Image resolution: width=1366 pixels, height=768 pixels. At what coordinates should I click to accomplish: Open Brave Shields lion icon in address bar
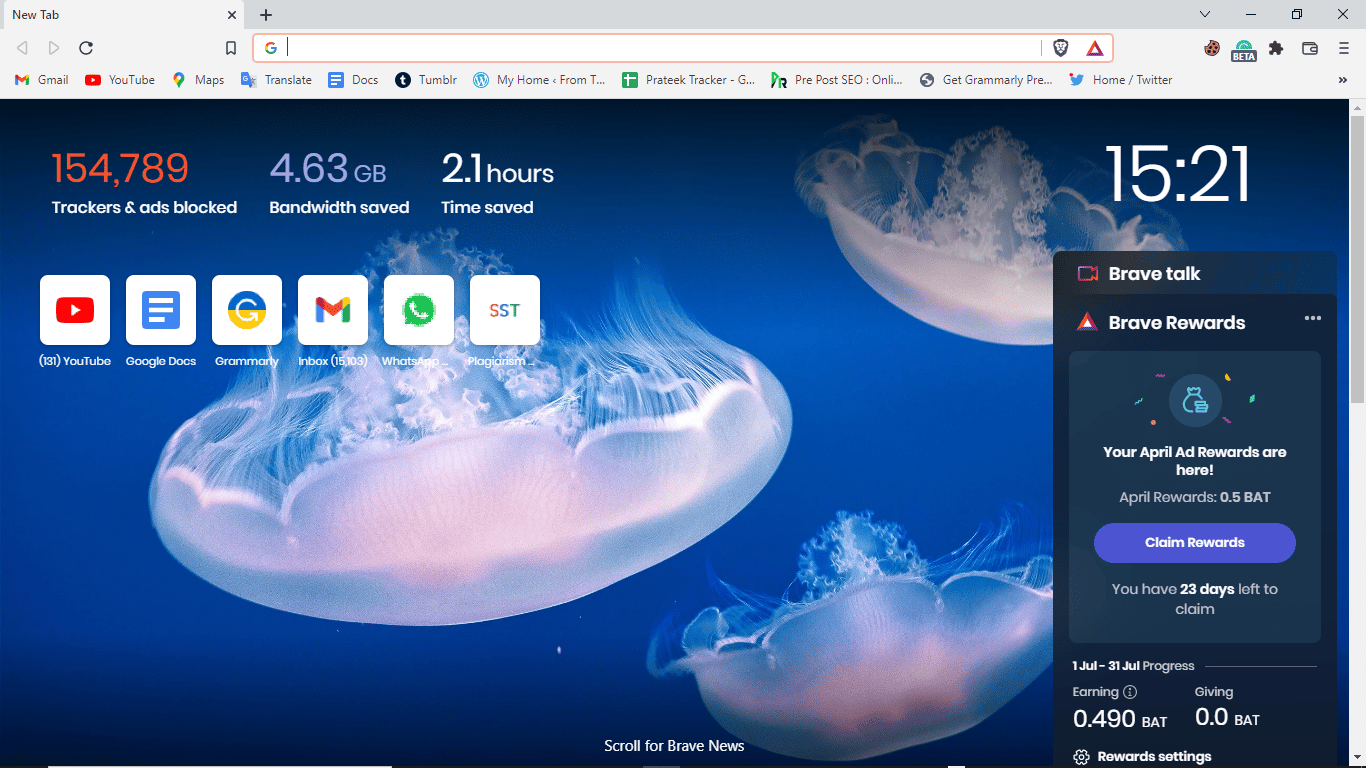[x=1061, y=48]
